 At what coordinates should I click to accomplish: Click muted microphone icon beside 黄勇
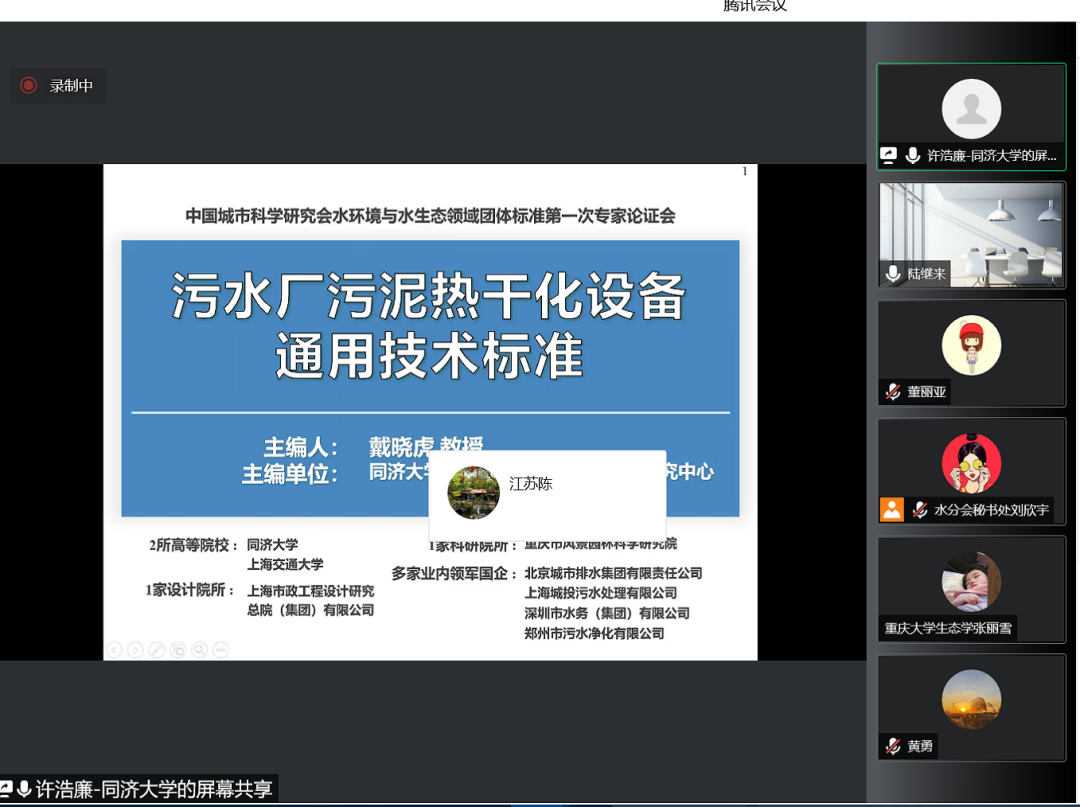pyautogui.click(x=893, y=746)
